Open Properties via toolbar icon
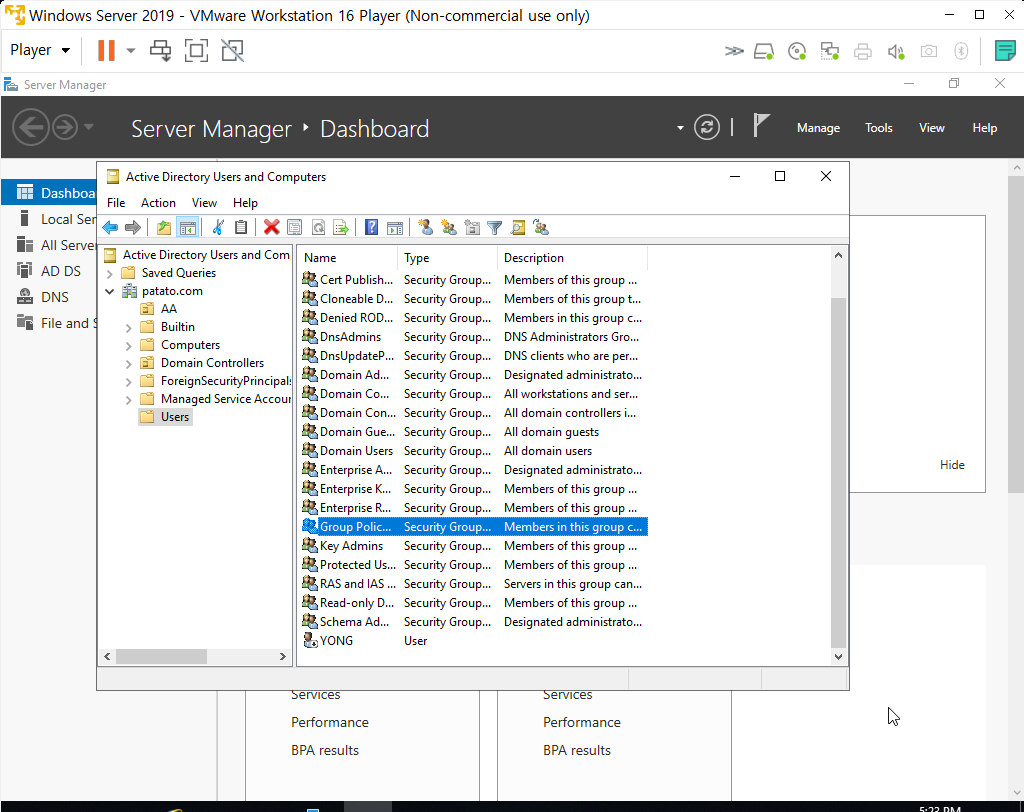 tap(295, 227)
